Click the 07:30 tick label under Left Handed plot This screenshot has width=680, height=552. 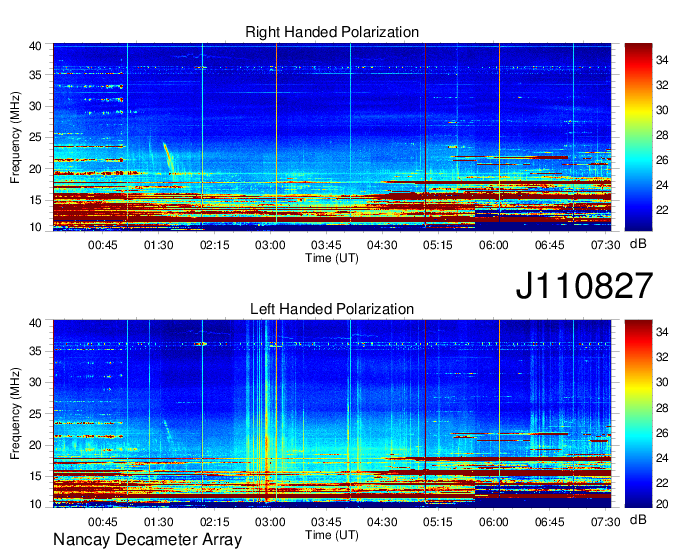[605, 522]
